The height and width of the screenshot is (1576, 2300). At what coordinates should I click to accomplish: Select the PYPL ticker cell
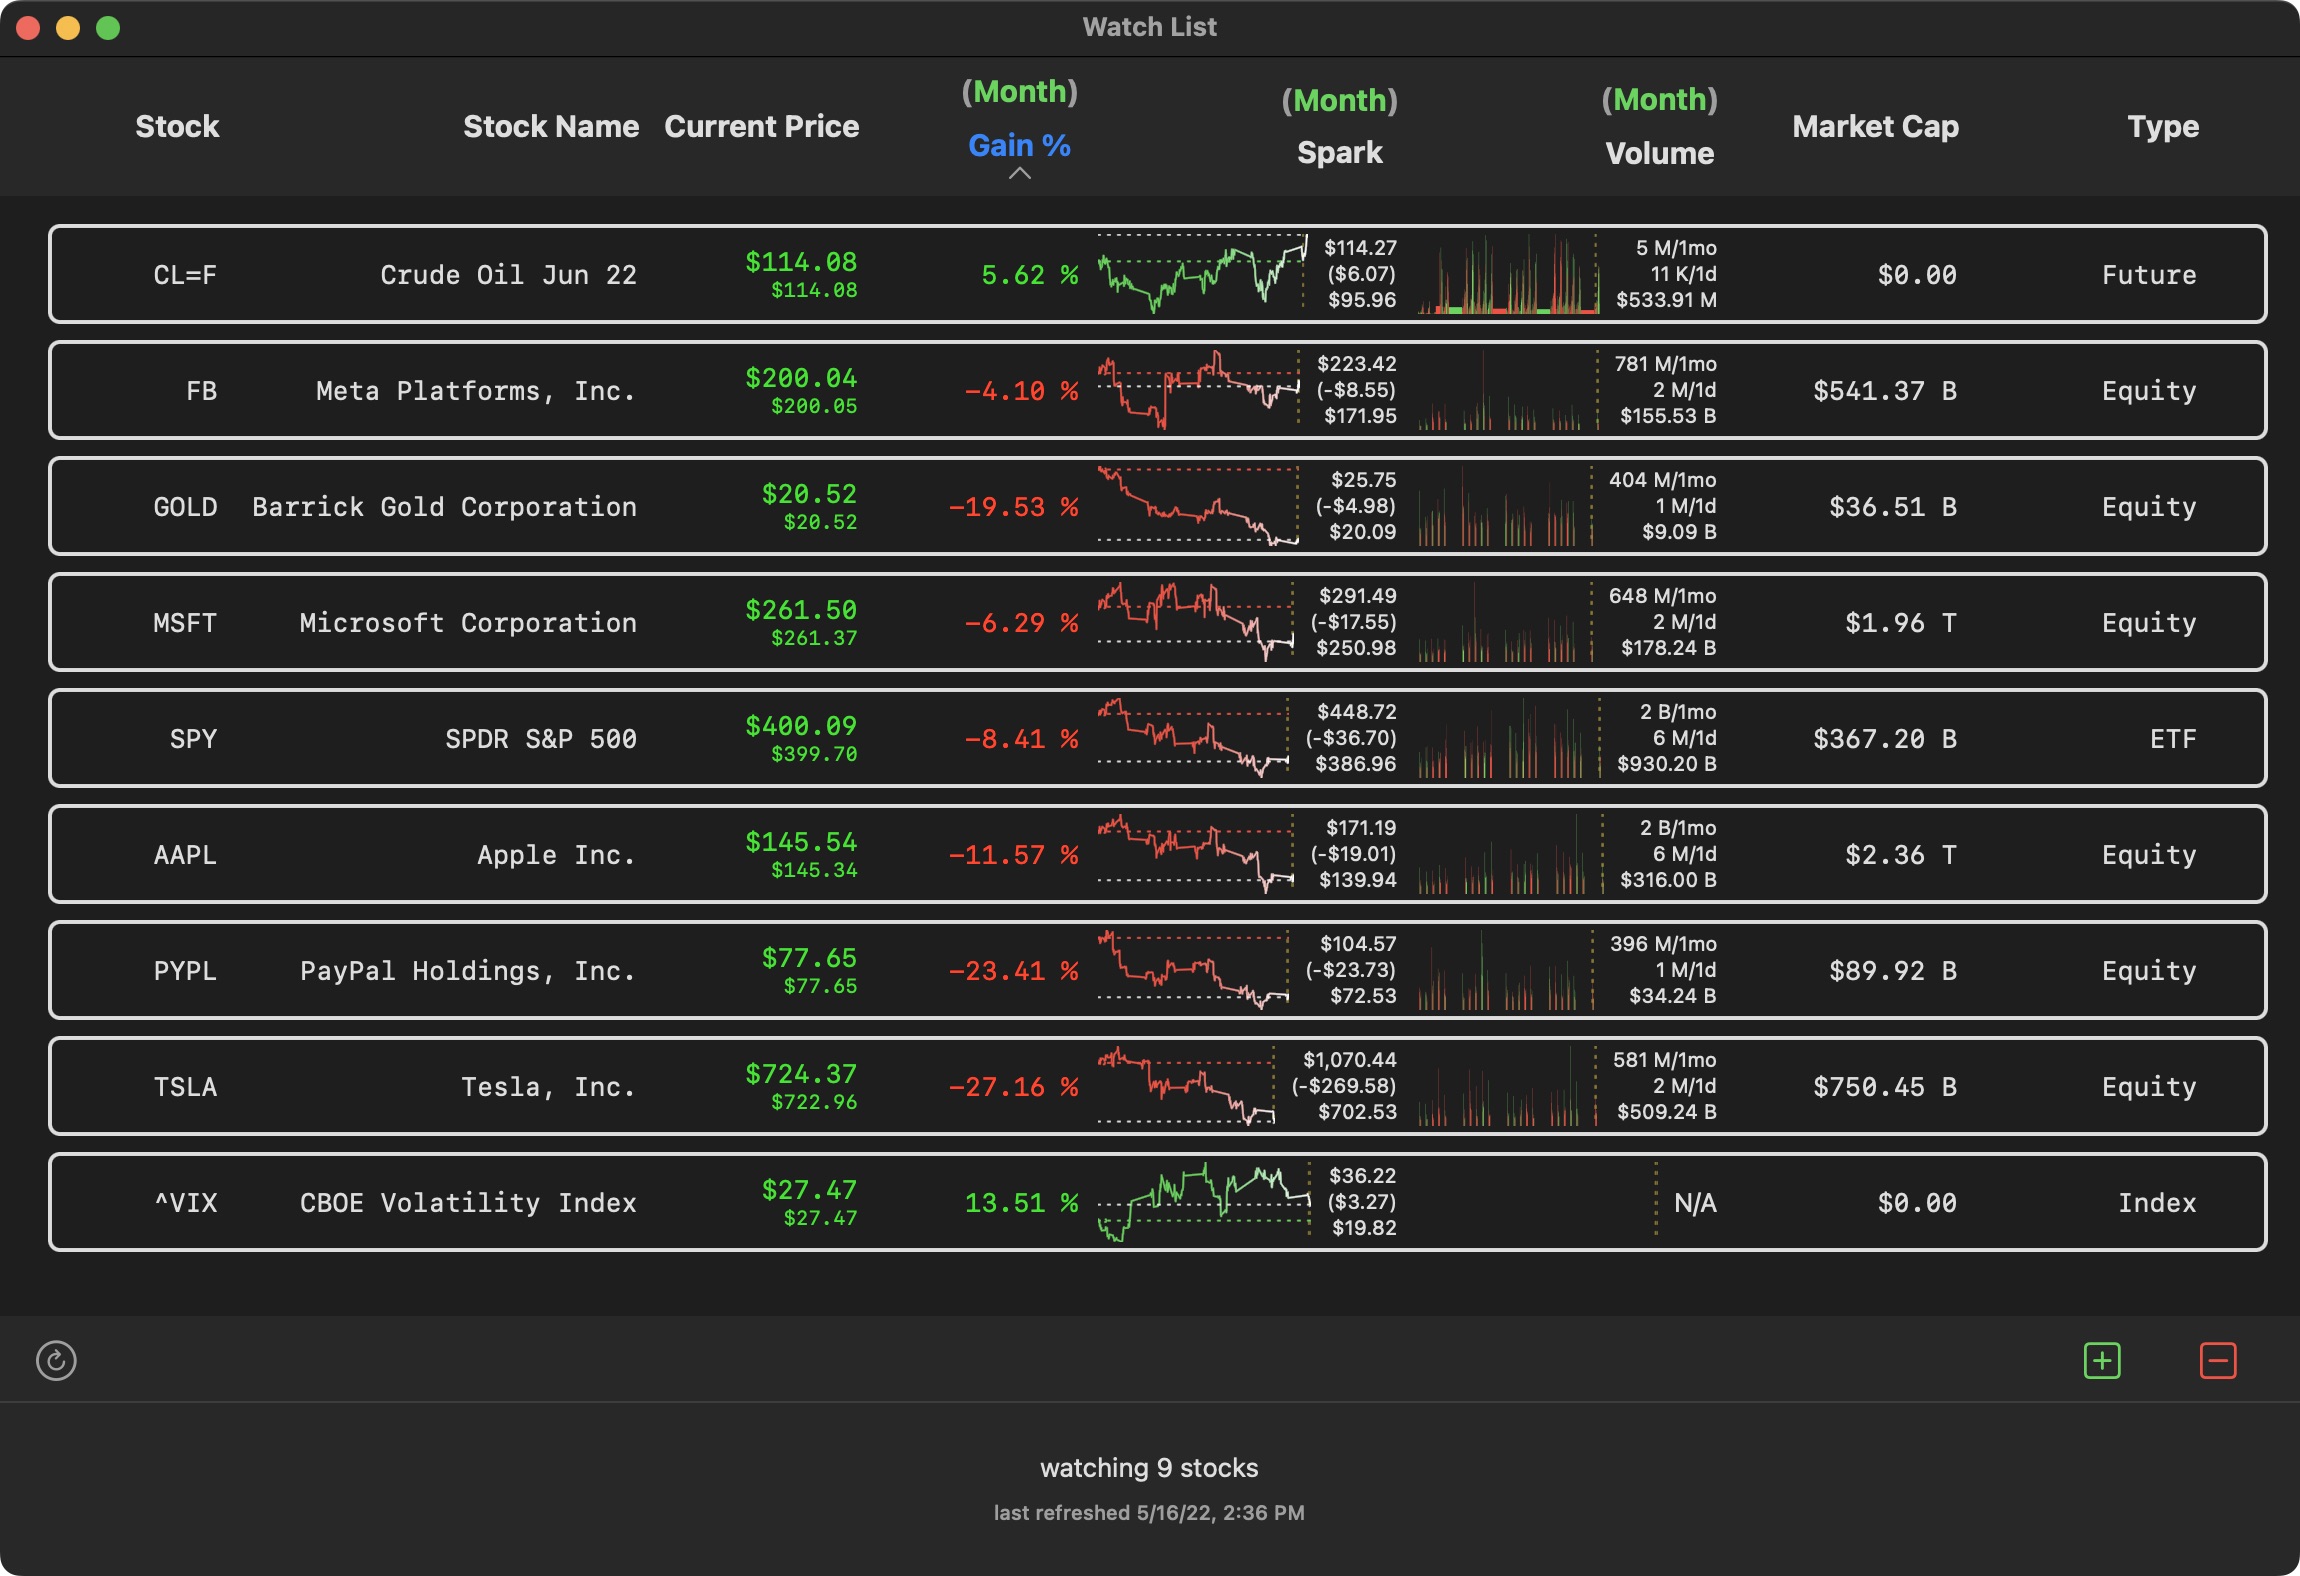(x=185, y=971)
